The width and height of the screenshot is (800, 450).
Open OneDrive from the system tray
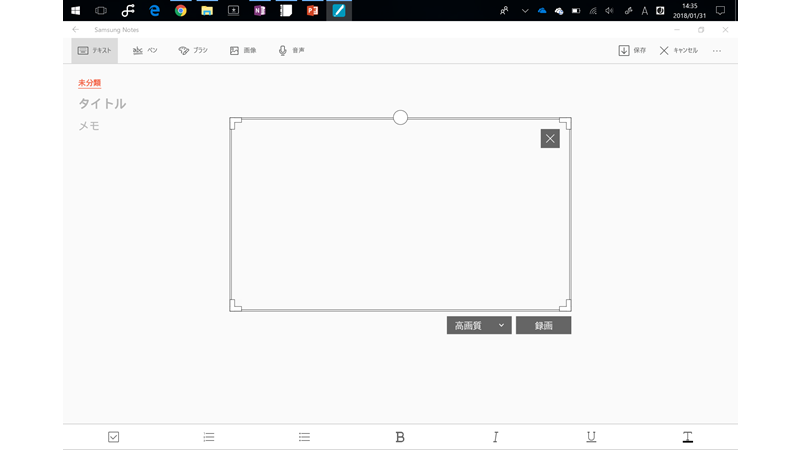coord(542,11)
